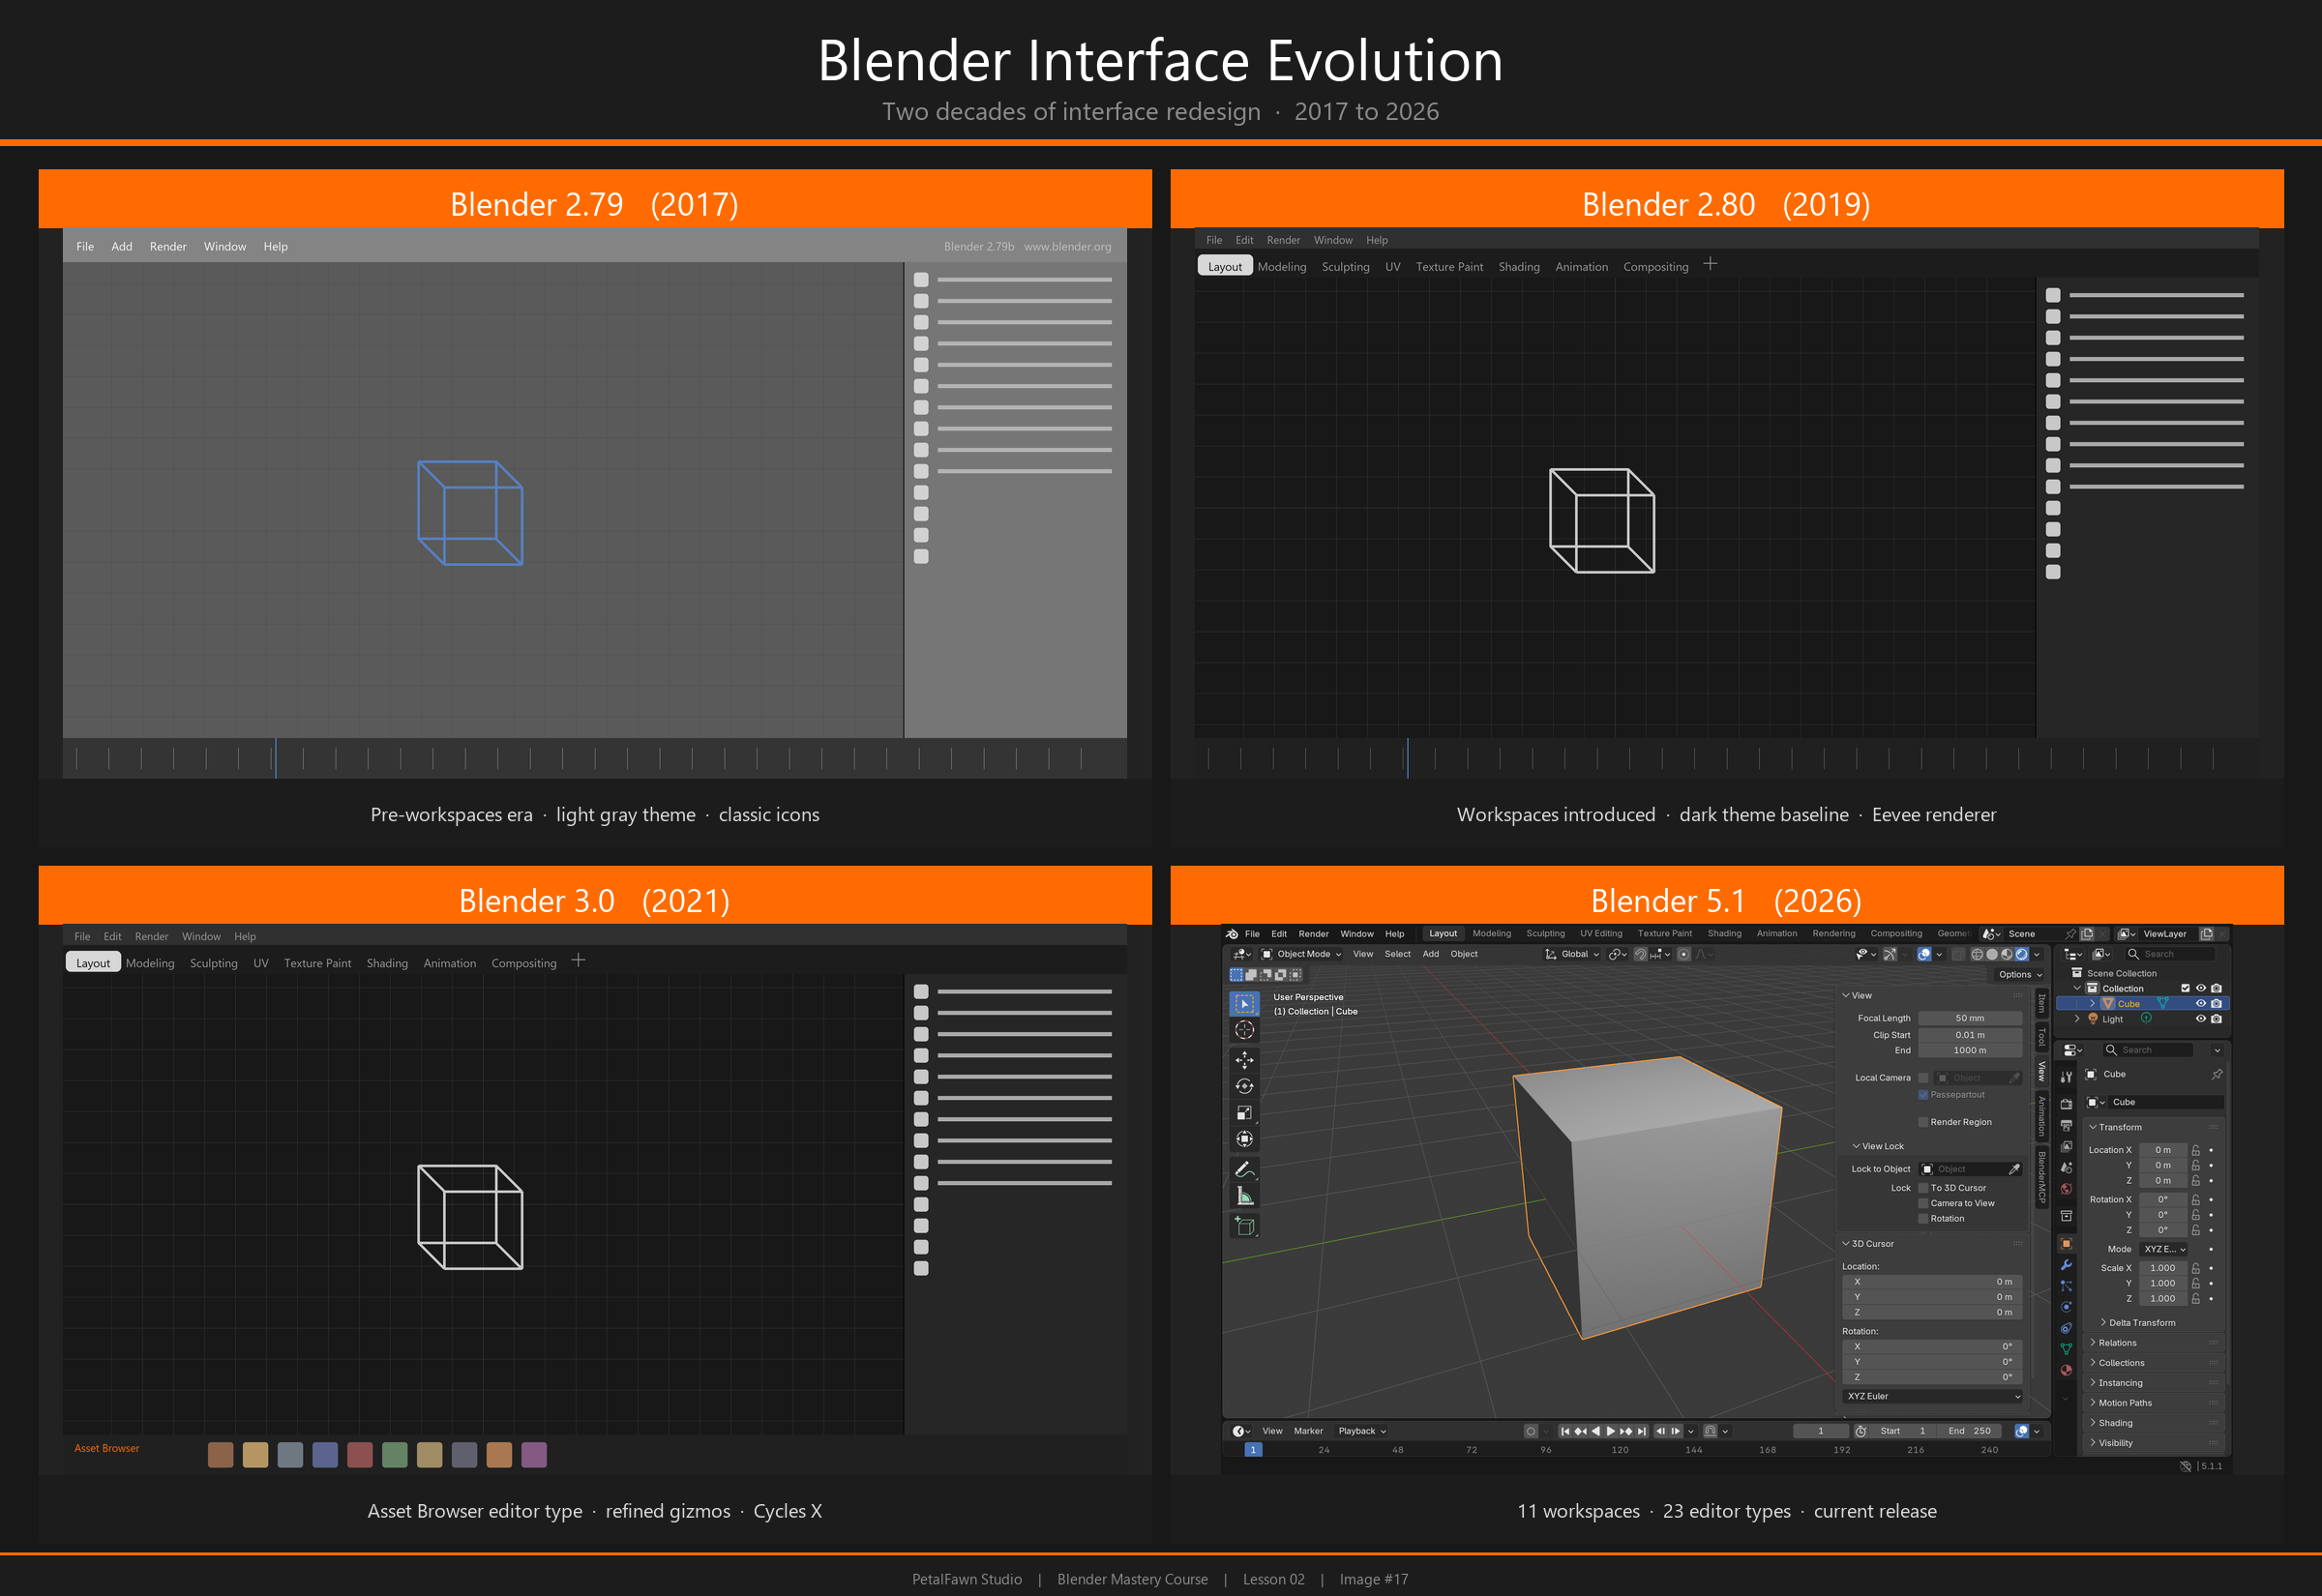The width and height of the screenshot is (2322, 1596).
Task: Jump to the timeline start frame
Action: [x=1565, y=1432]
